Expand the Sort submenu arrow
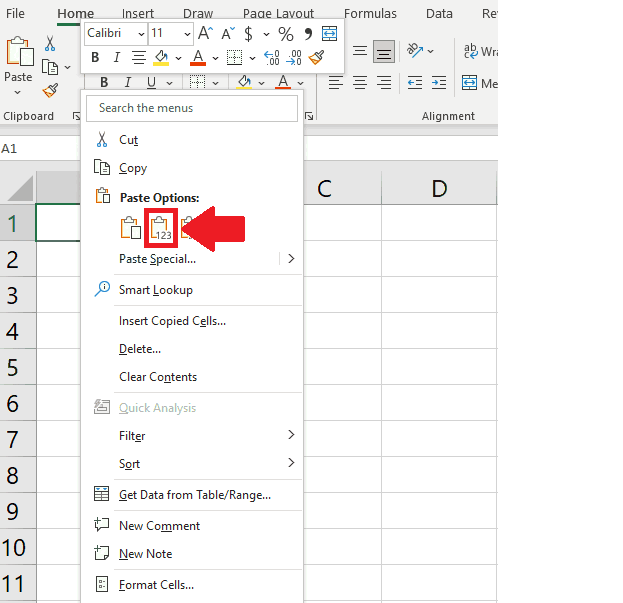Screen dimensions: 623x603 point(291,462)
